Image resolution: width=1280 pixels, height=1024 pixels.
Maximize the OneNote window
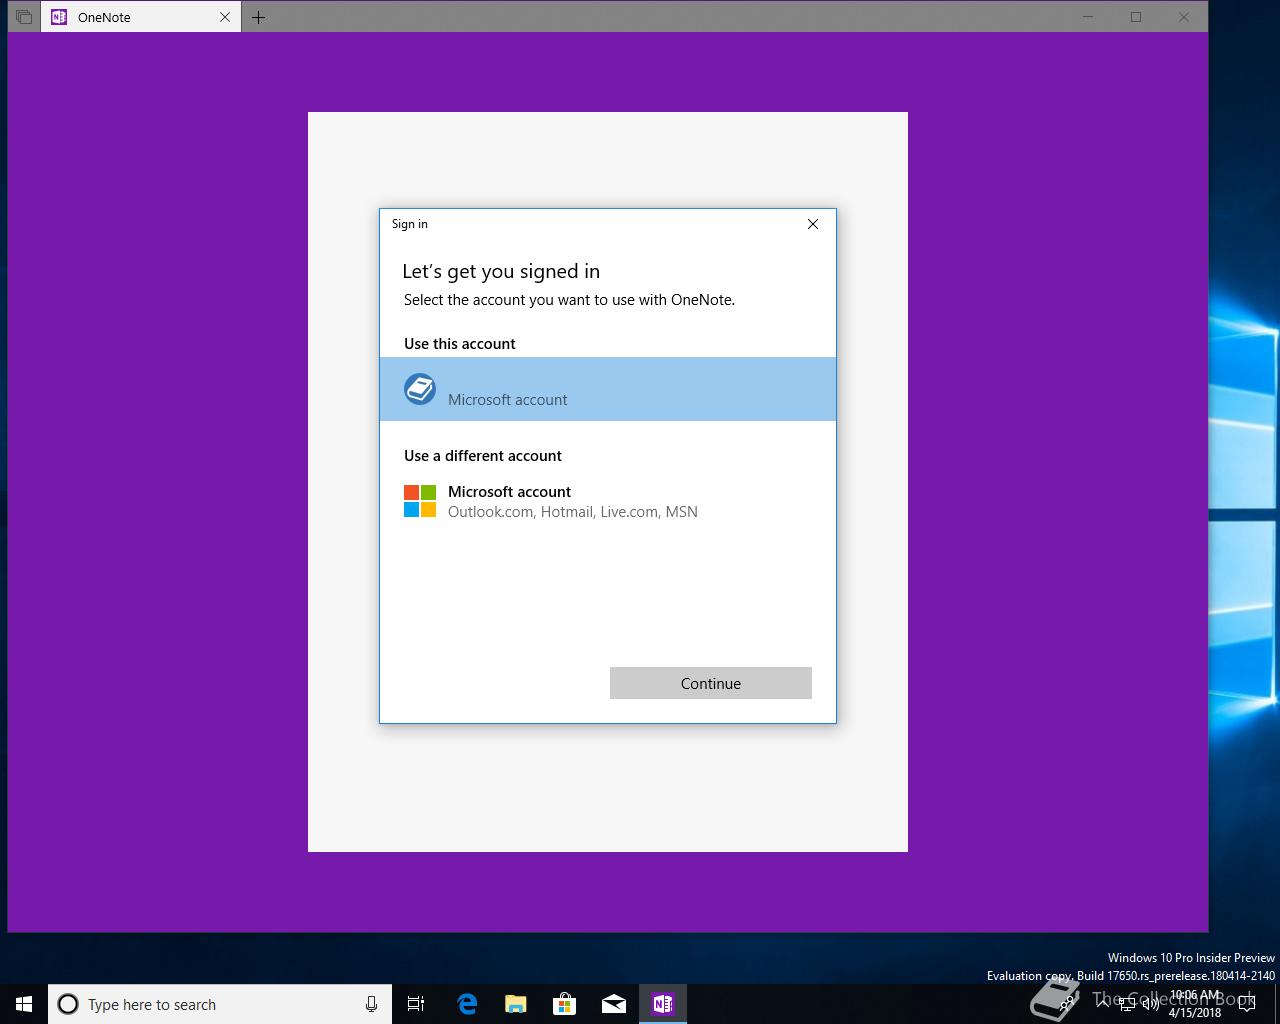[1136, 17]
